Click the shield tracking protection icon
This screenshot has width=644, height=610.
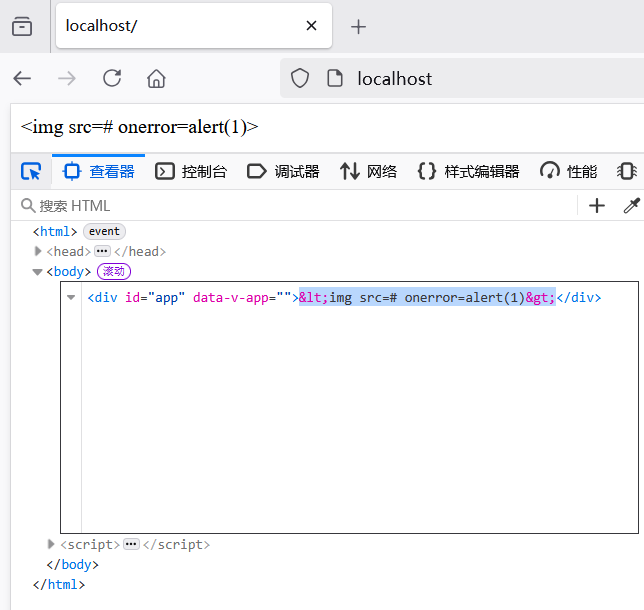tap(299, 78)
